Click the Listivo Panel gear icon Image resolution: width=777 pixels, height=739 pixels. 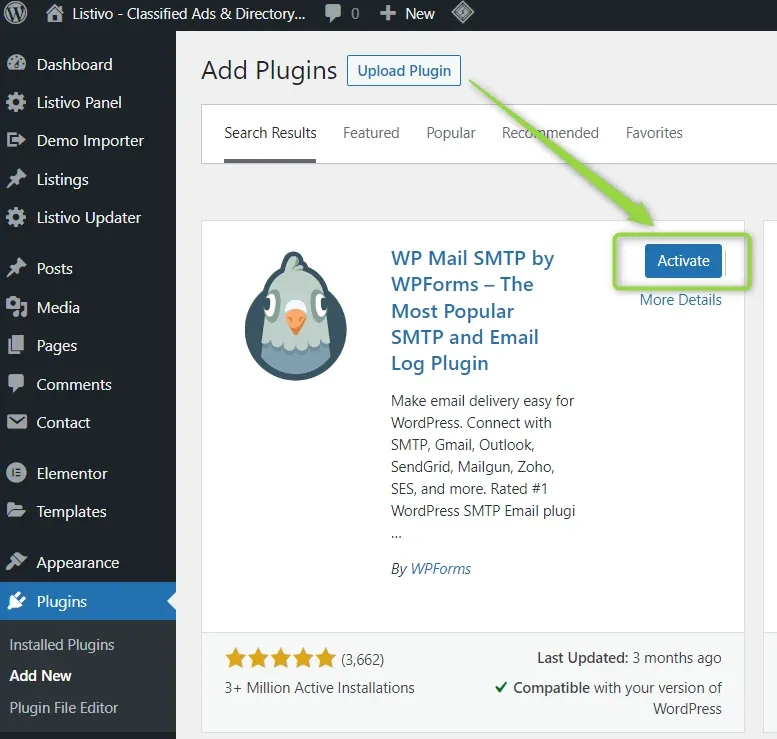pyautogui.click(x=16, y=102)
